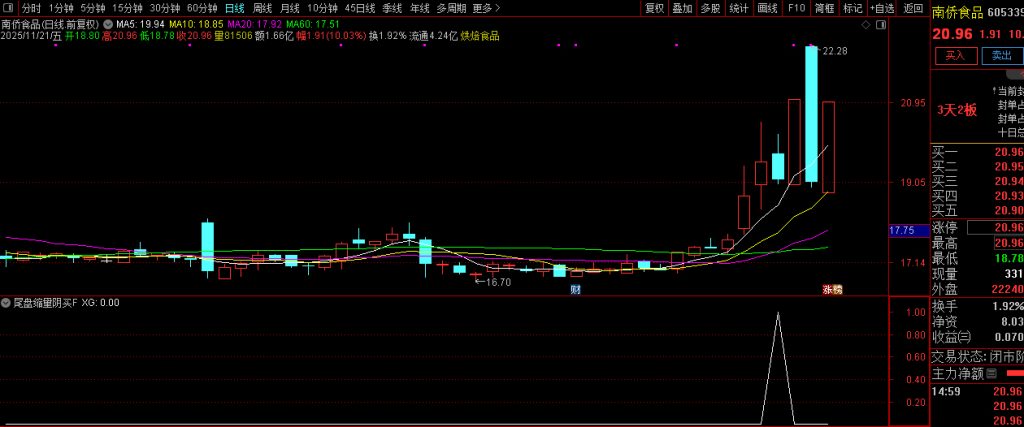
Task: Click the small icon next to 主力净额
Action: point(992,374)
